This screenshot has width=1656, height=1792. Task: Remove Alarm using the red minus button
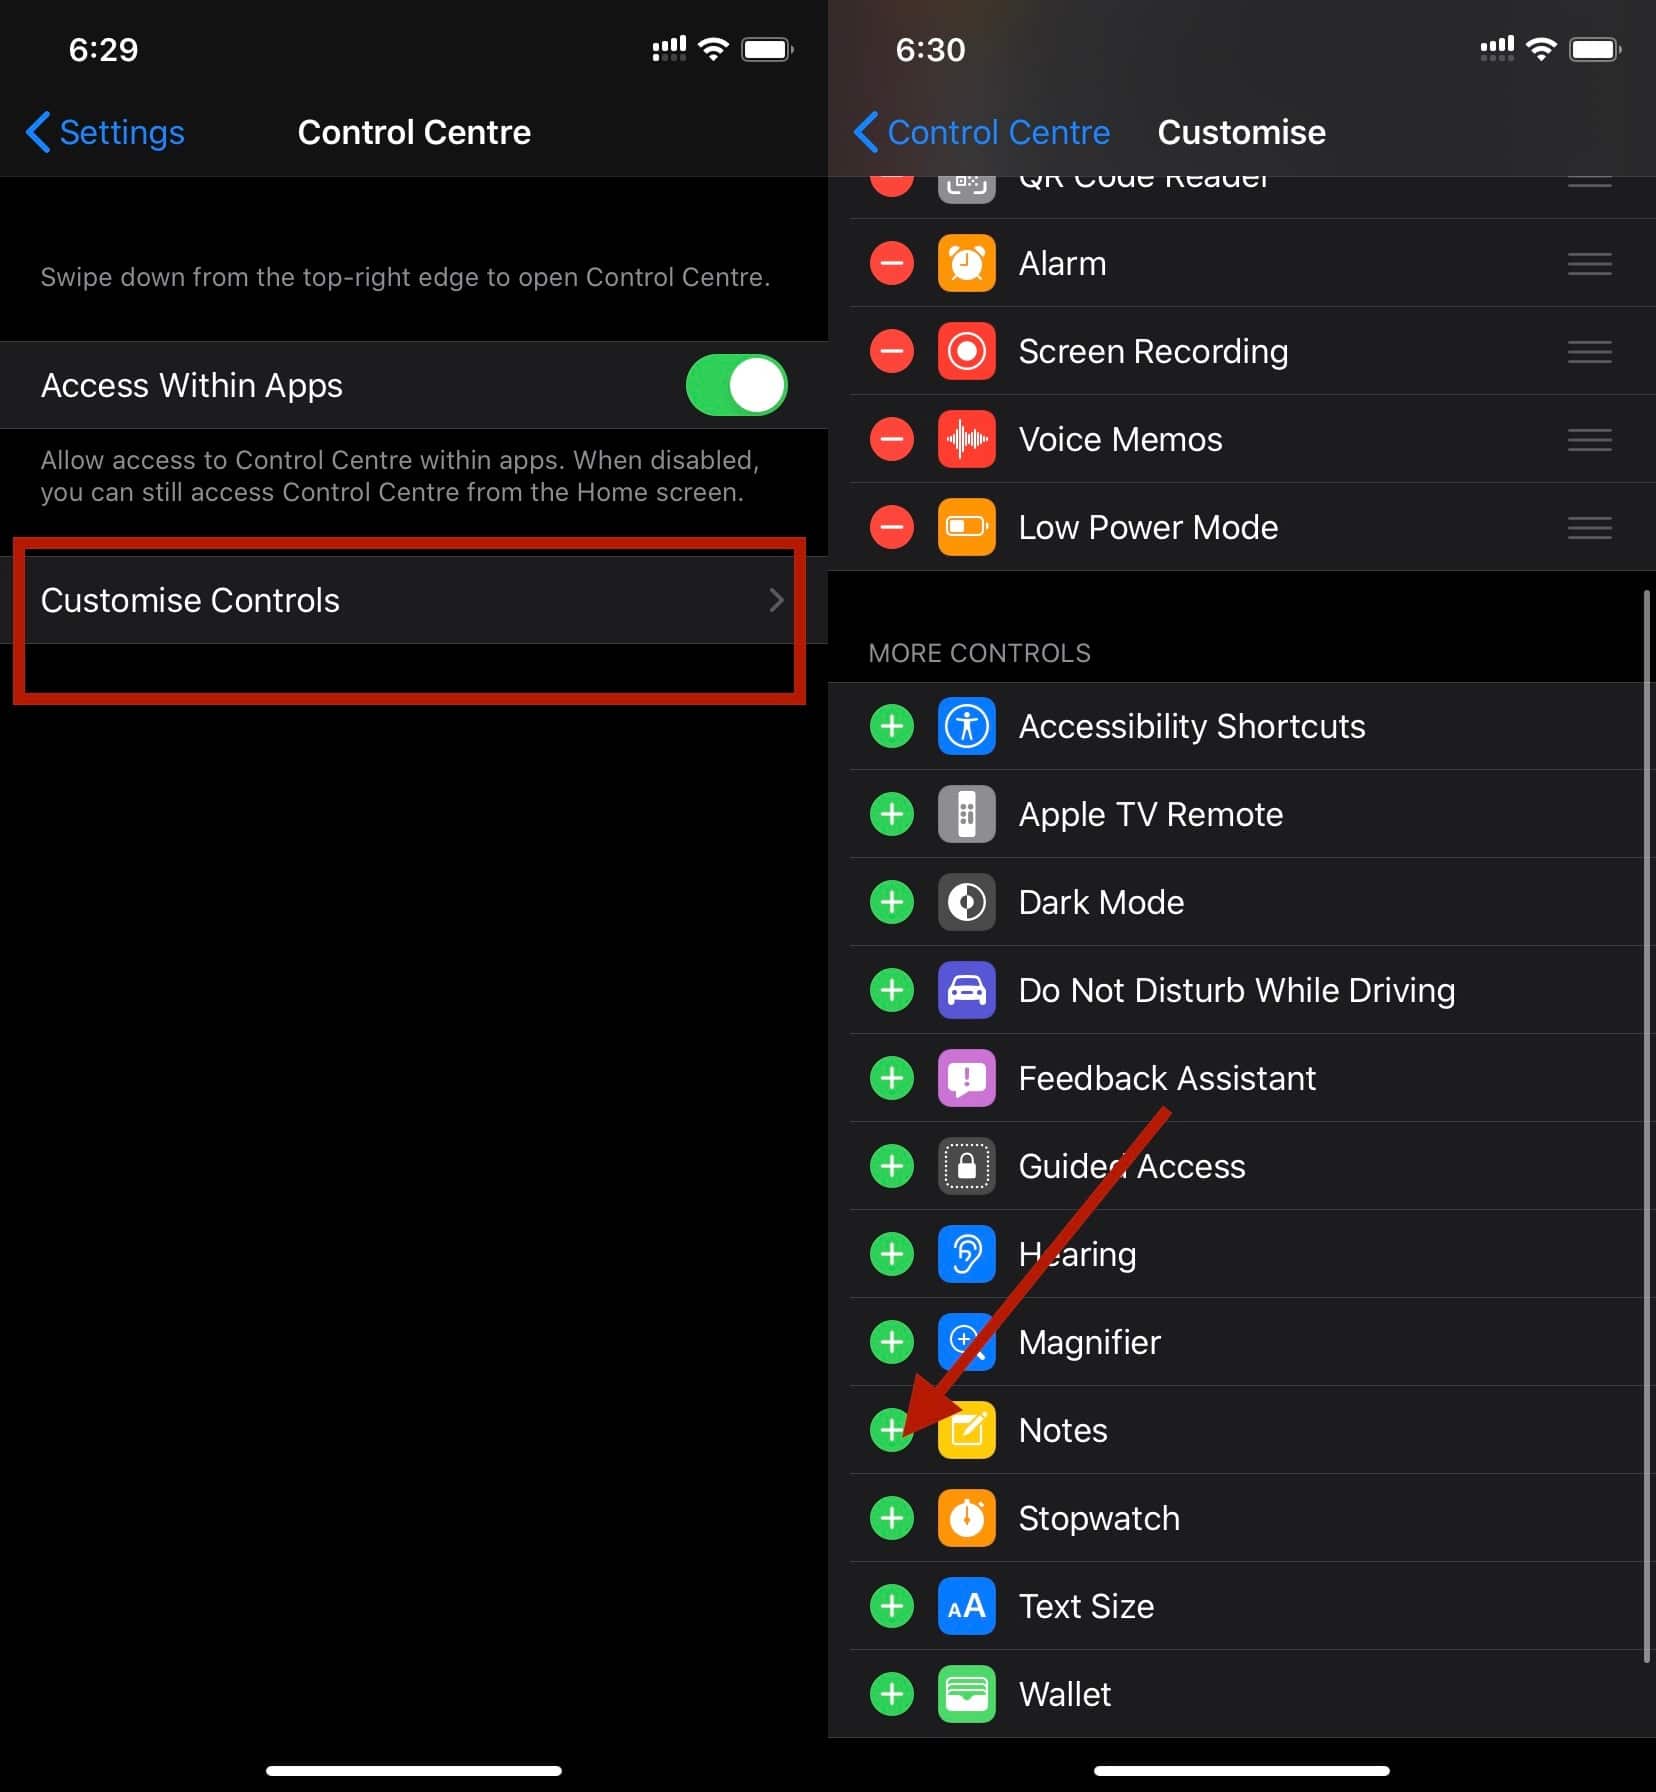tap(892, 264)
